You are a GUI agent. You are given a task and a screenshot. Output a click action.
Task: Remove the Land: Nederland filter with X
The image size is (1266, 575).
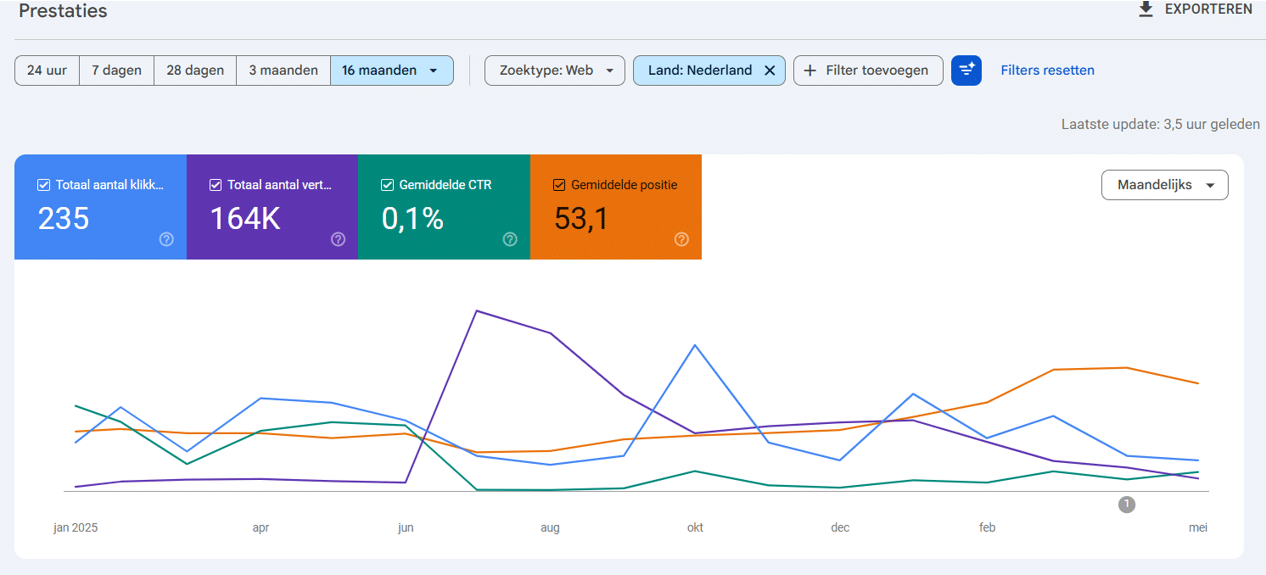point(770,70)
